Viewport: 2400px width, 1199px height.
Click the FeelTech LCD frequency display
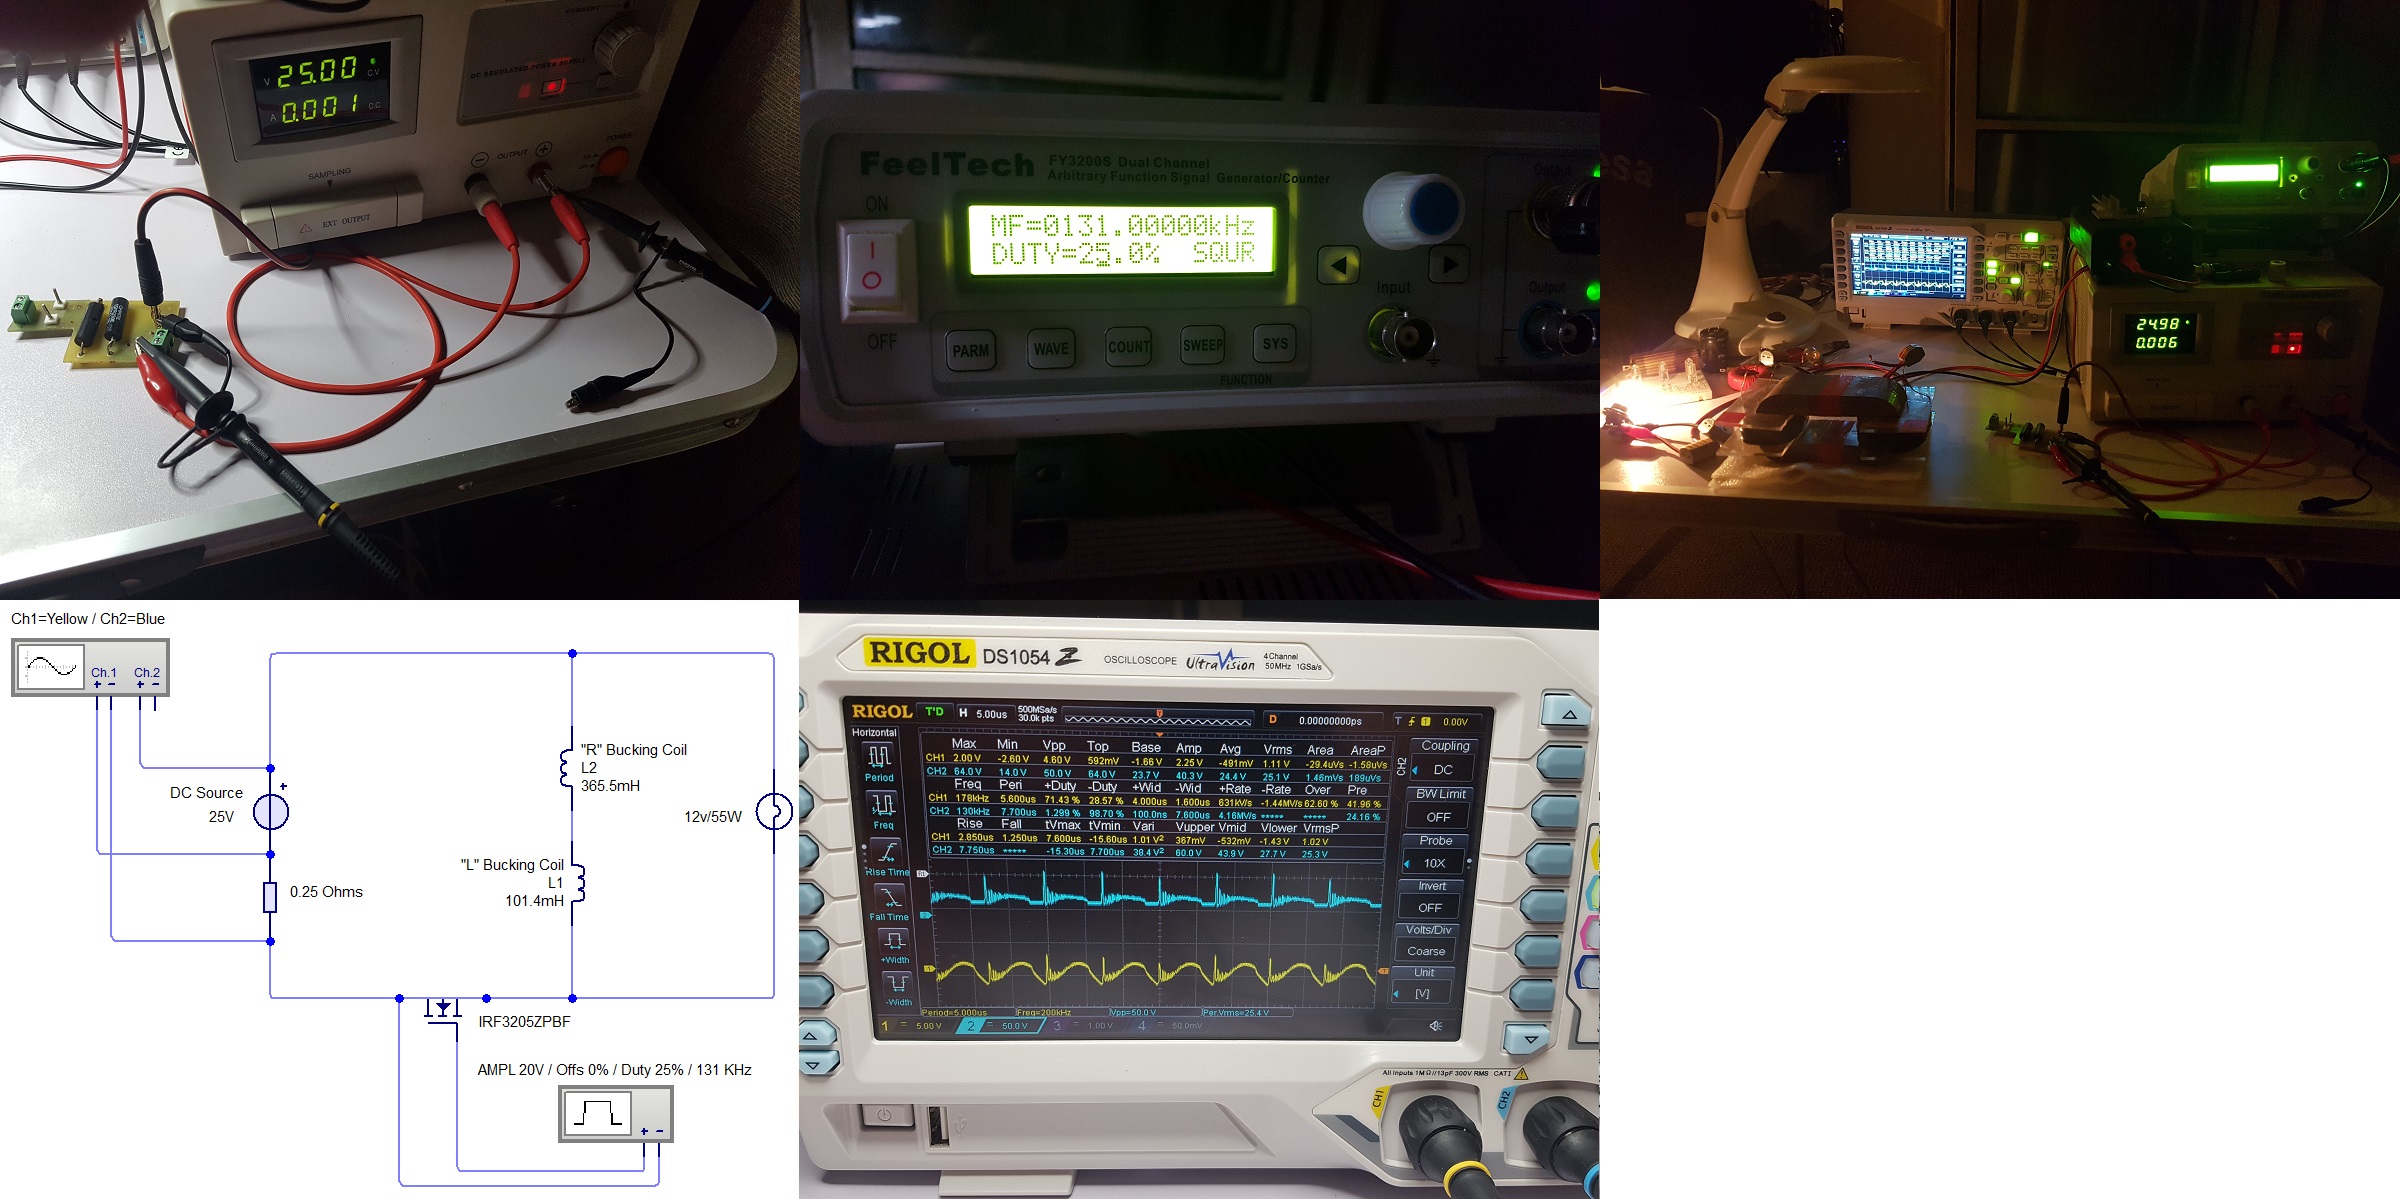coord(1121,239)
